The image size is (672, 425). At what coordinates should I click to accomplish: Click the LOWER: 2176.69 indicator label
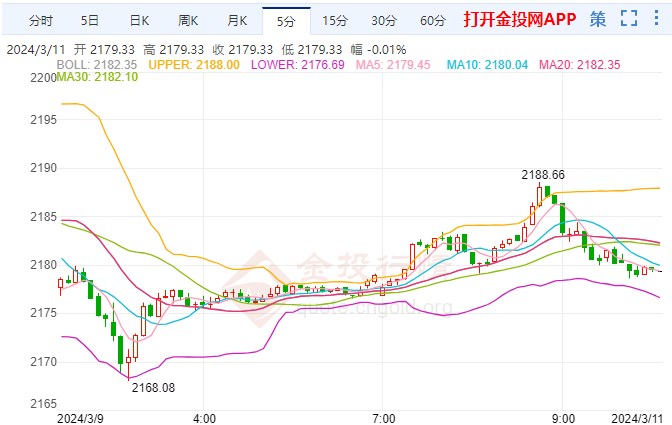(298, 65)
